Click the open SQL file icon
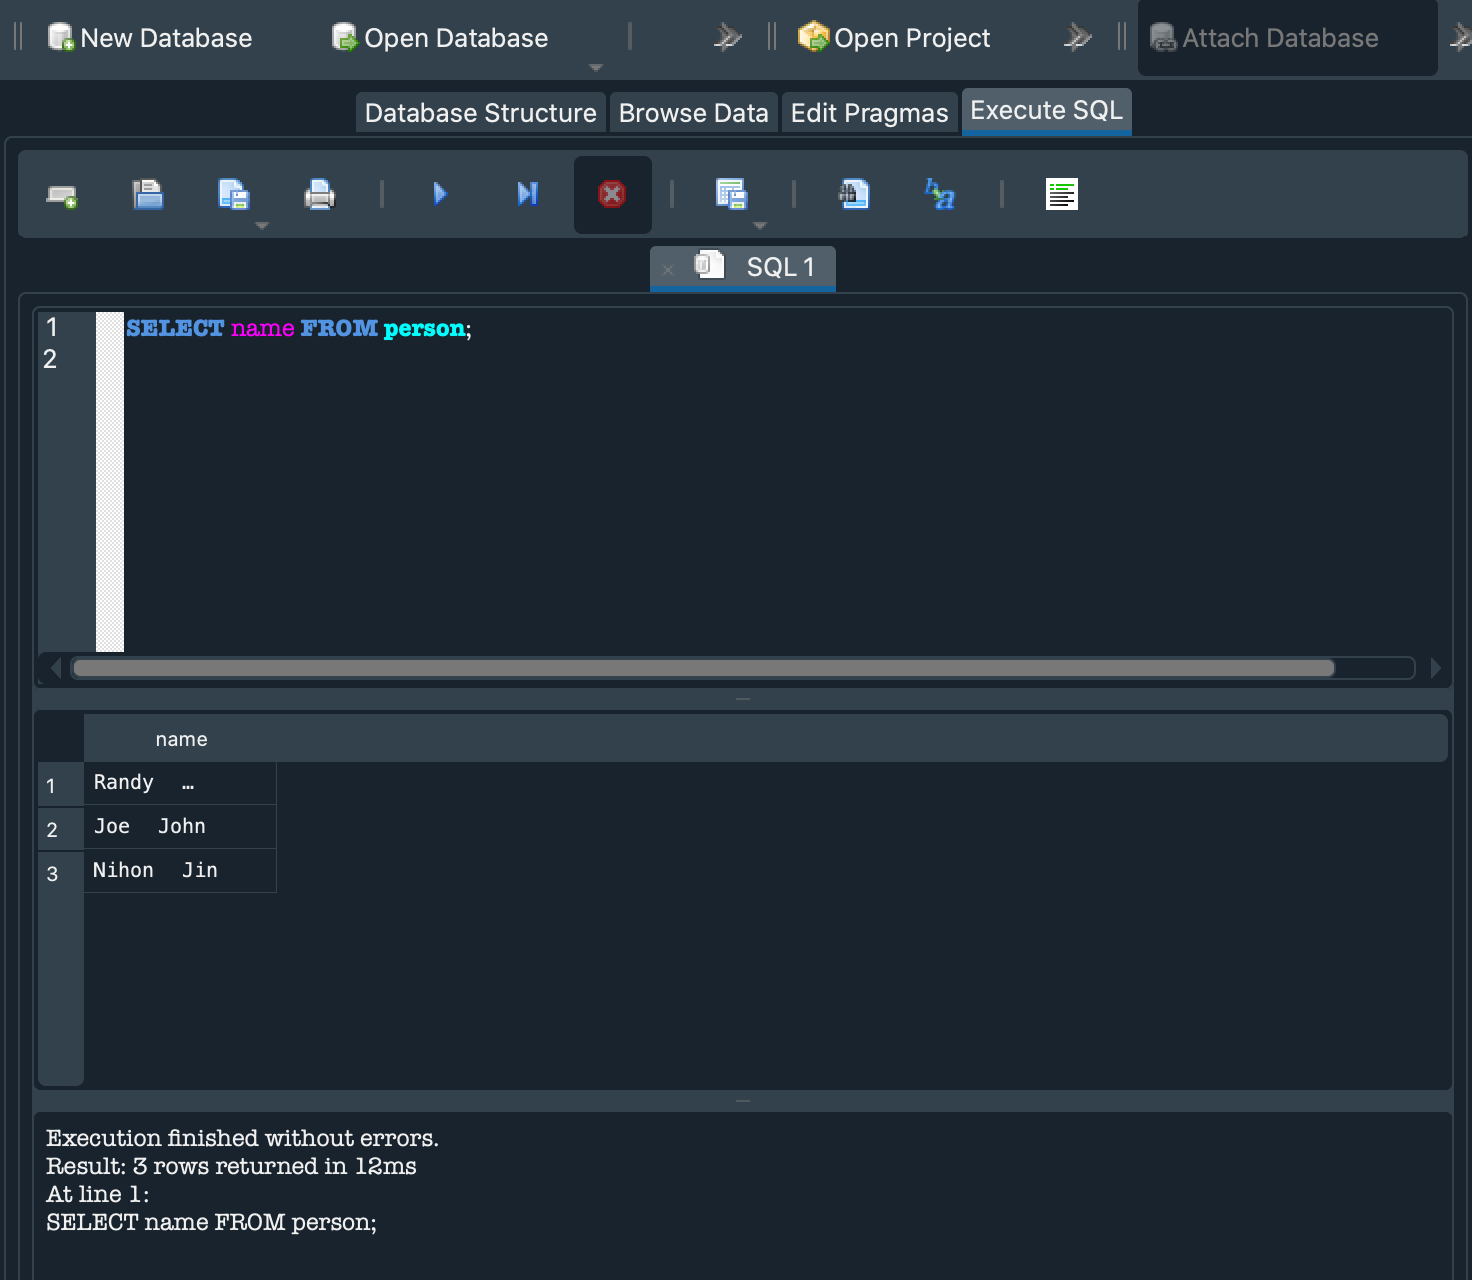The height and width of the screenshot is (1280, 1472). point(148,194)
